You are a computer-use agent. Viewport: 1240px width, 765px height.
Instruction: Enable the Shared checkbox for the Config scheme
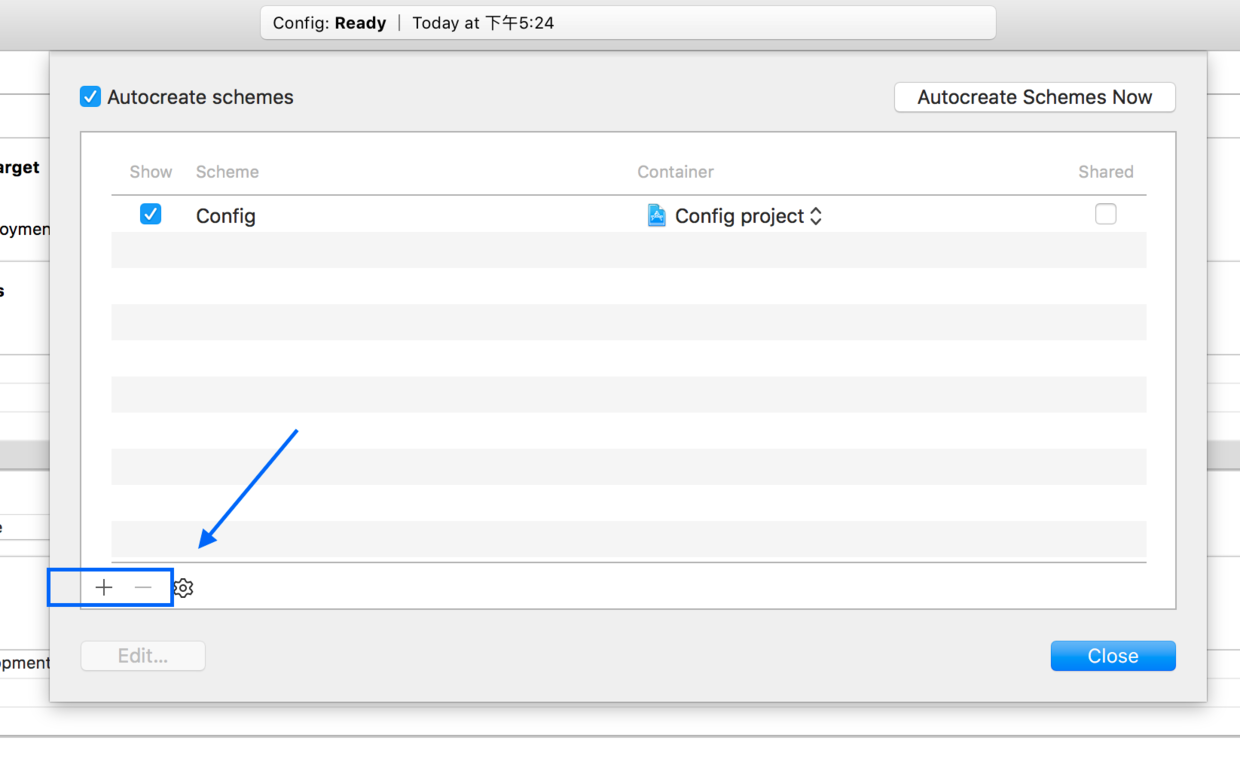1105,214
